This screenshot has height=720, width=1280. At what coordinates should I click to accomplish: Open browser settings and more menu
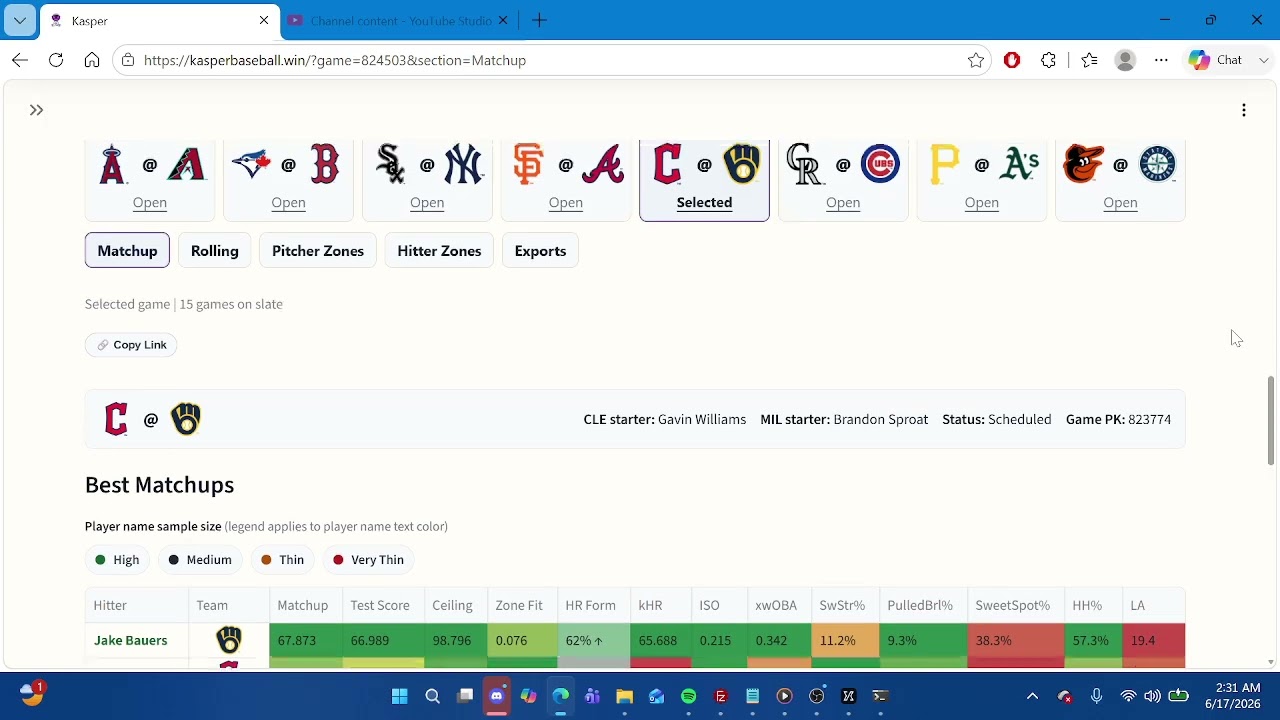coord(1161,60)
